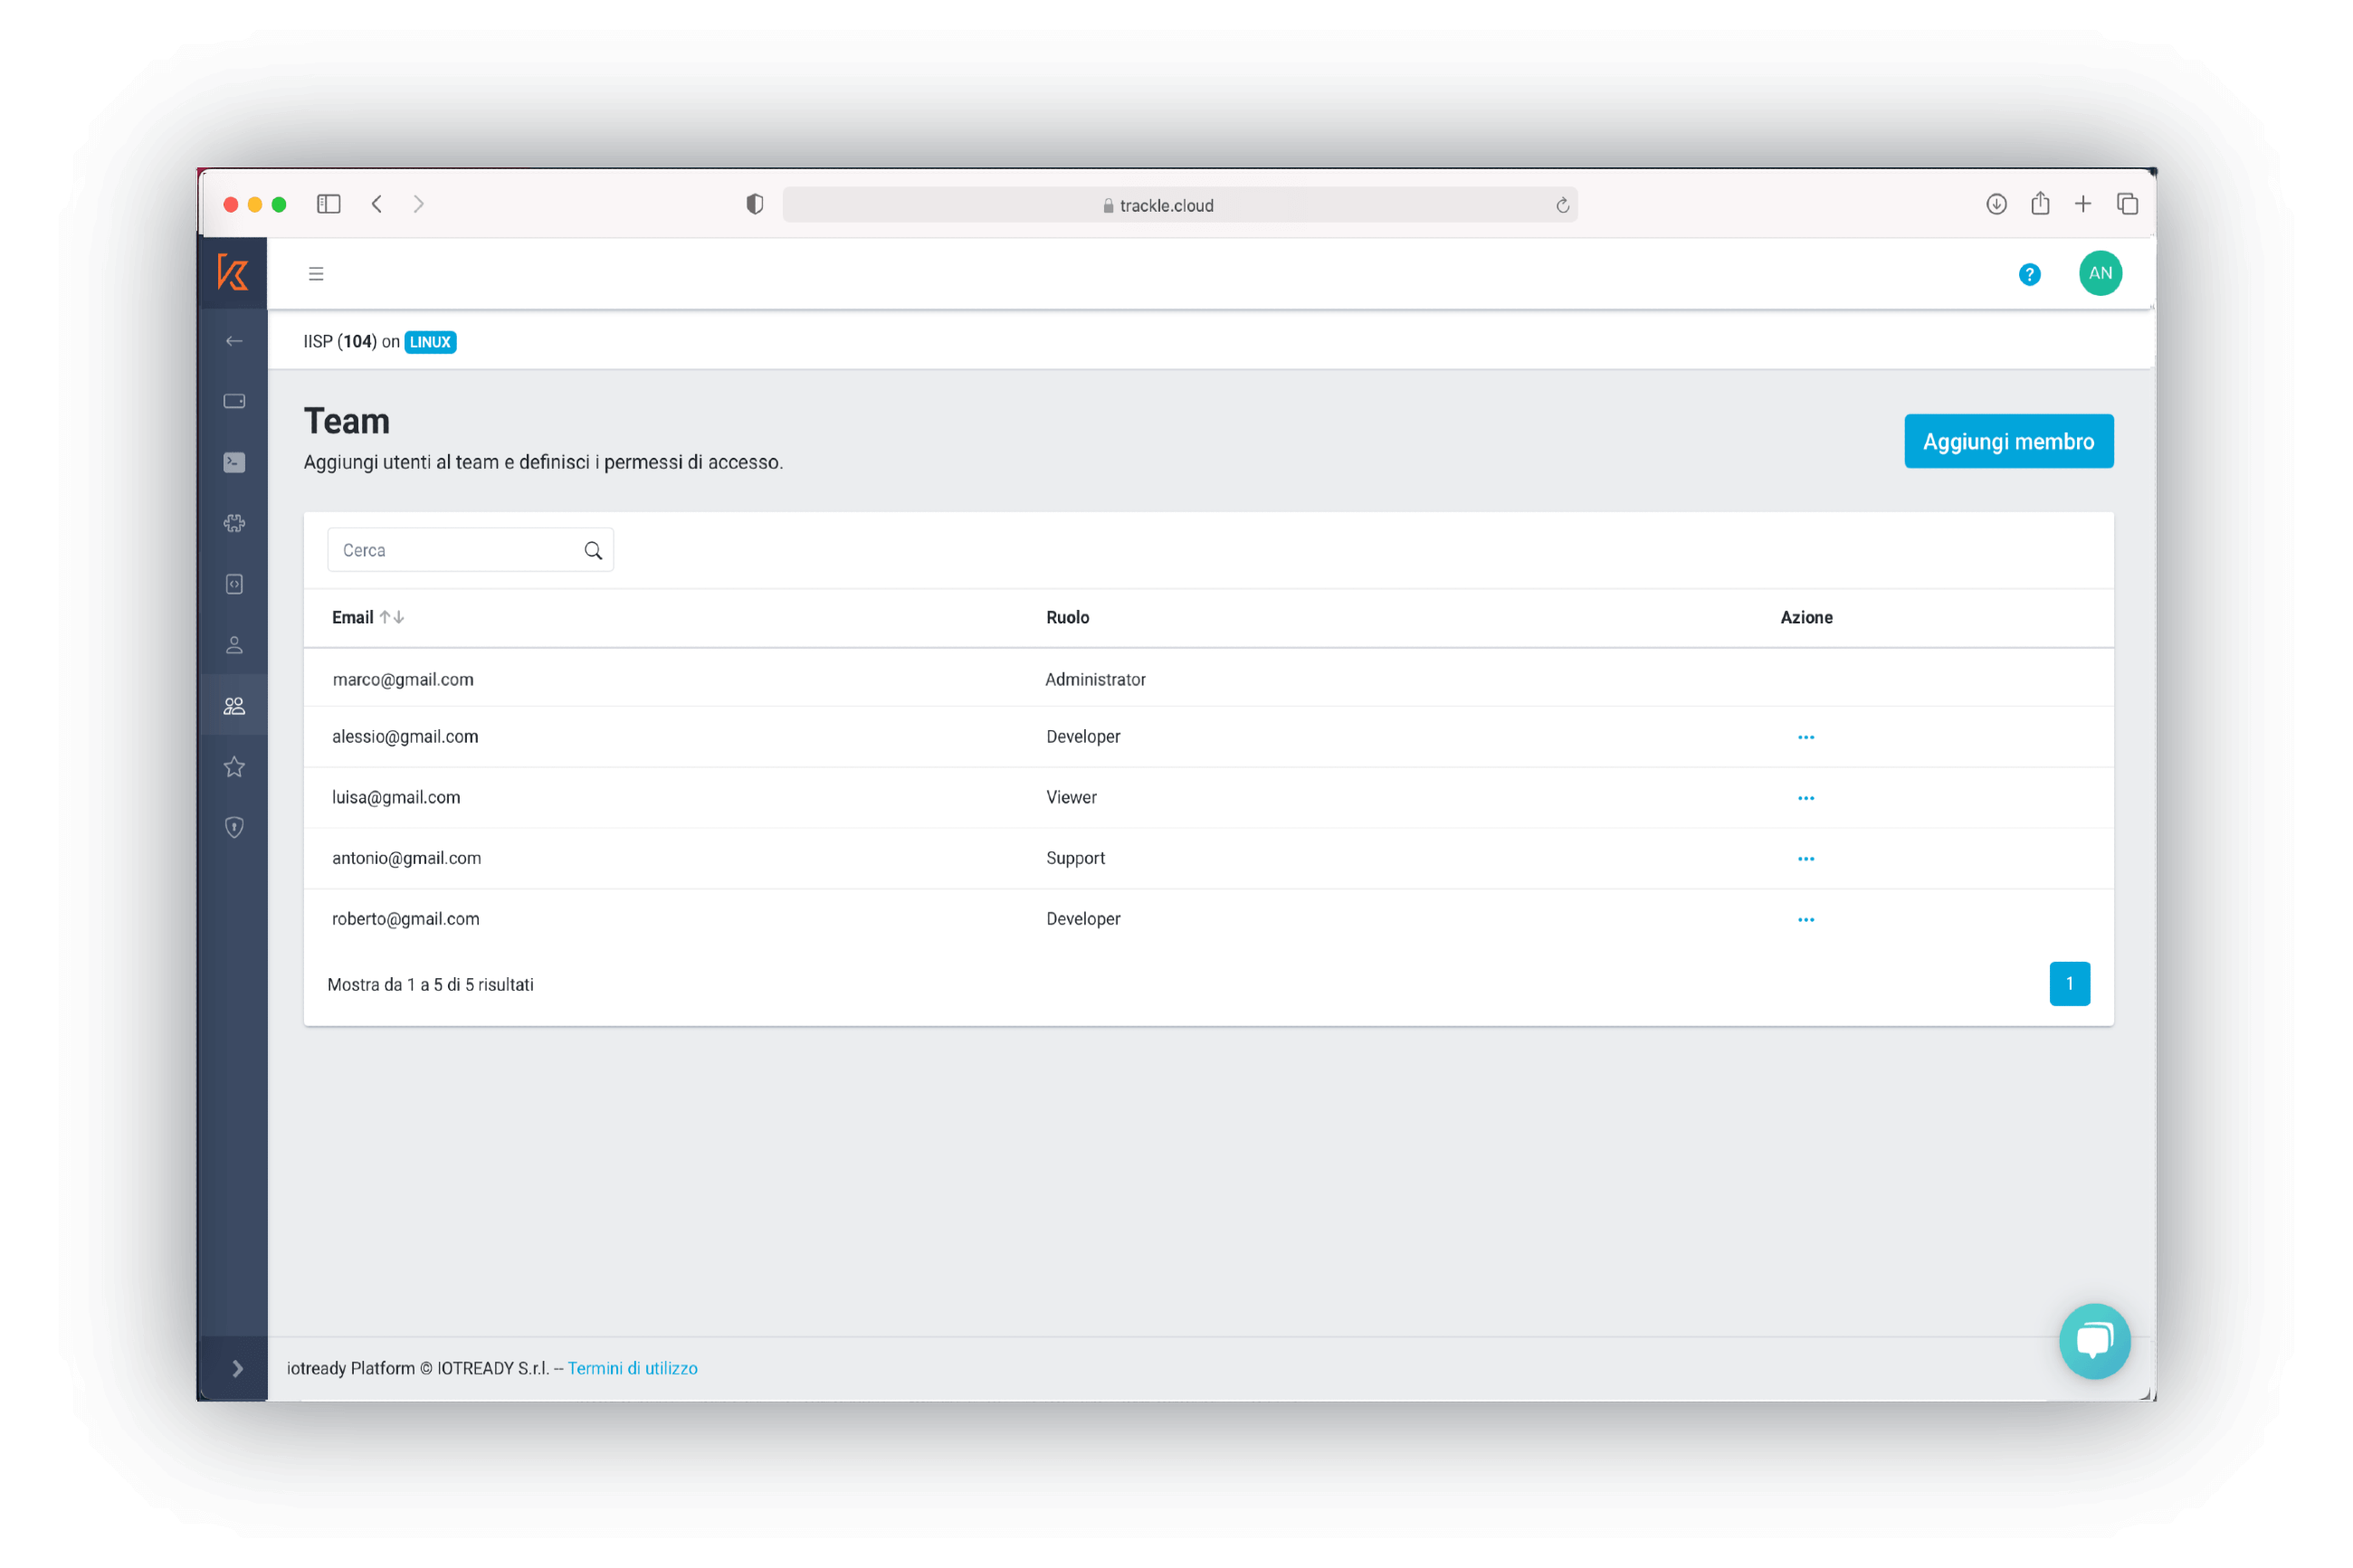Click the magnifier search icon
The height and width of the screenshot is (1568, 2353).
tap(593, 551)
